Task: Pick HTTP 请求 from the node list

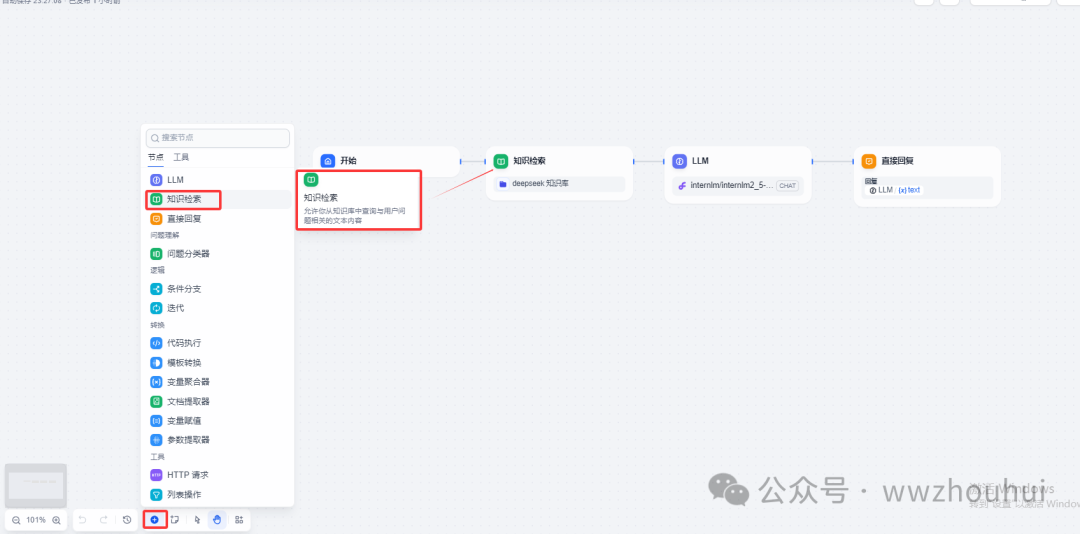Action: tap(187, 475)
